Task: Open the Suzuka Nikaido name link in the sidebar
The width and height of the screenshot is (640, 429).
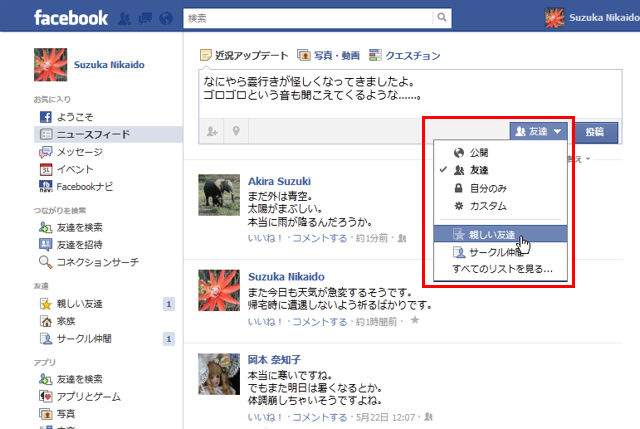Action: click(x=109, y=65)
